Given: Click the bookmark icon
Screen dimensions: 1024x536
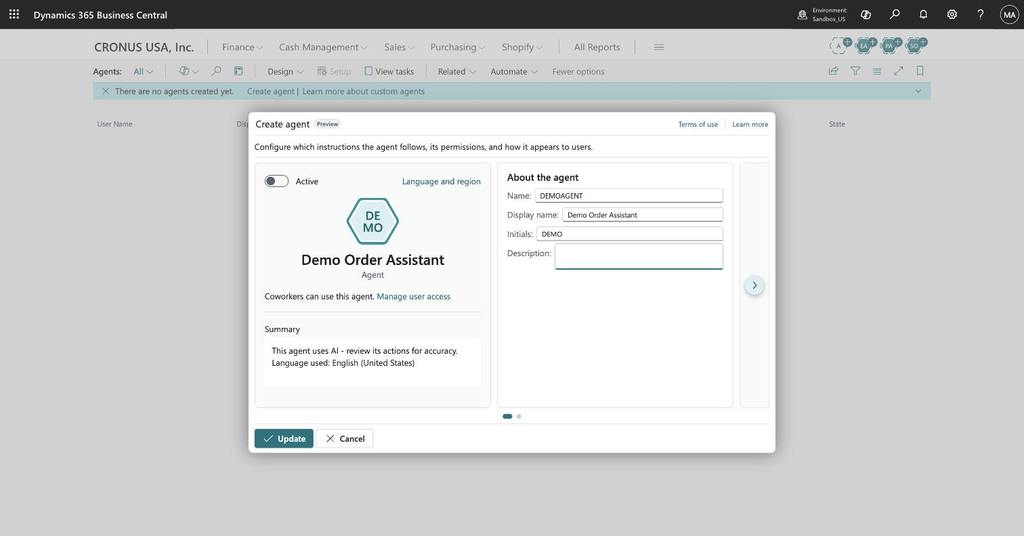Looking at the screenshot, I should (x=920, y=71).
